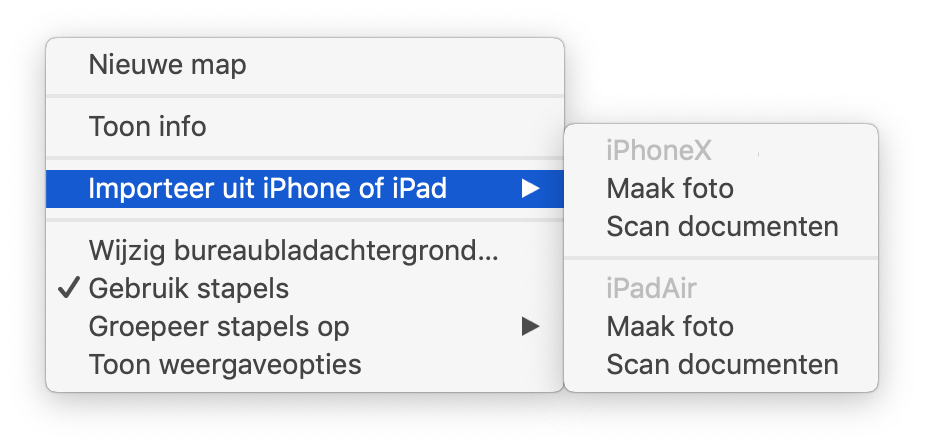Viewport: 945px width, 446px height.
Task: Select Scan documenten under iPadAir
Action: click(721, 365)
